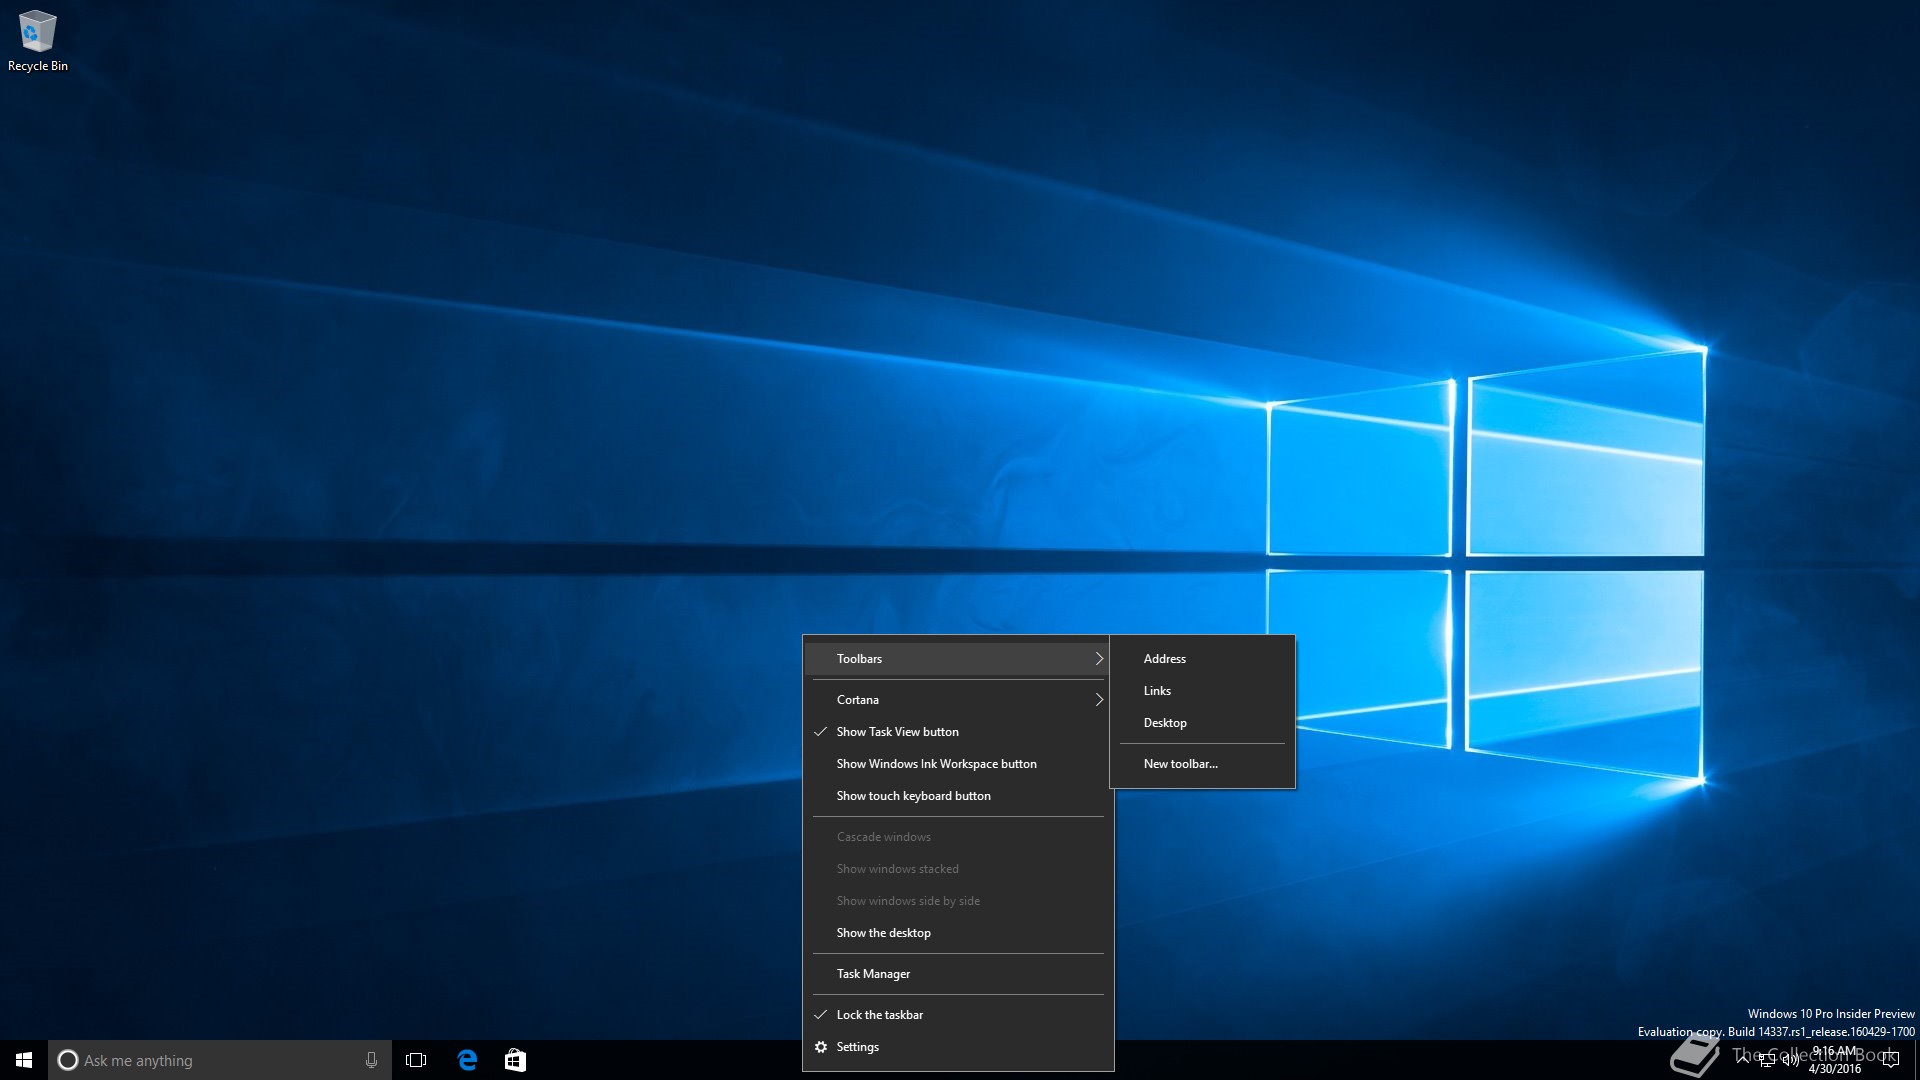
Task: Click Show windows side by side entry
Action: tap(958, 901)
